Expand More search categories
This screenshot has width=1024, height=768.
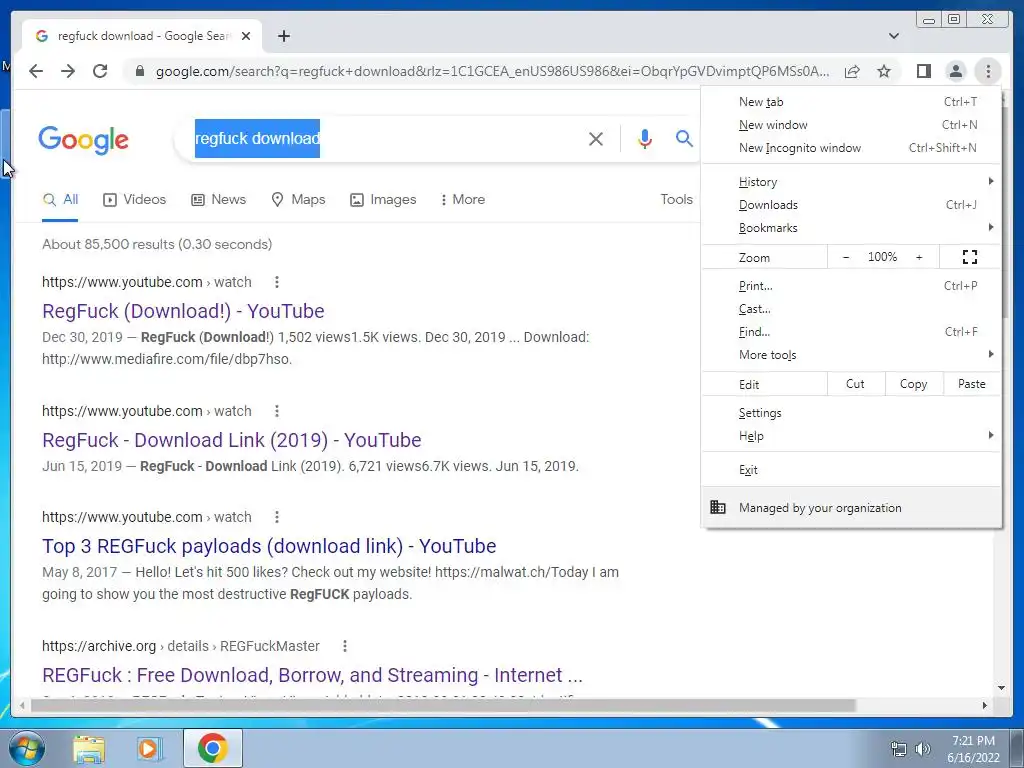click(x=463, y=199)
